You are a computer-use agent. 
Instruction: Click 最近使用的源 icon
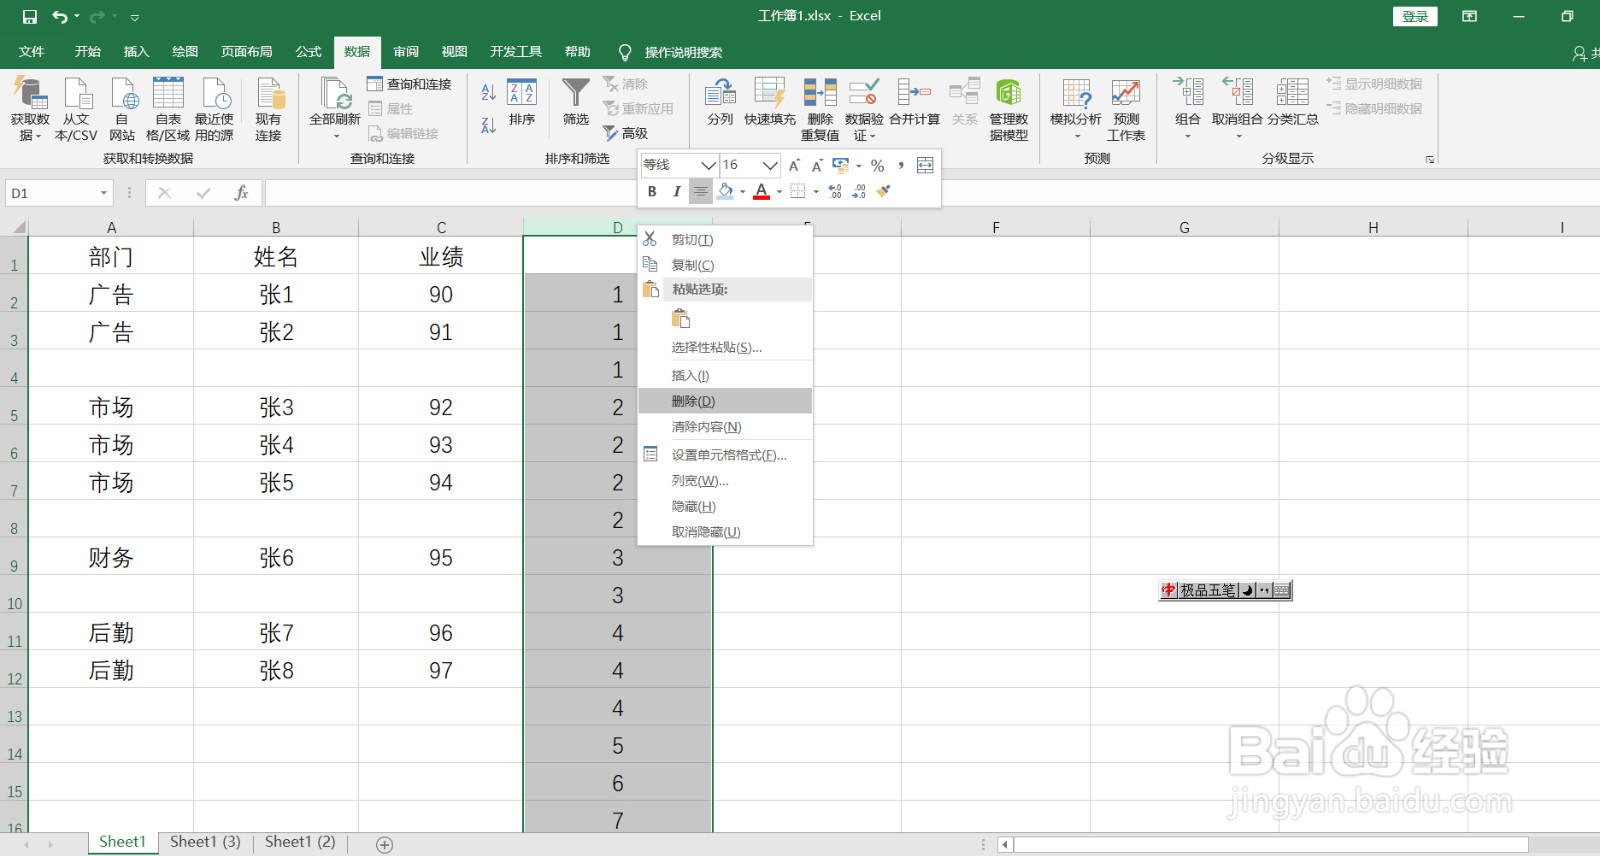tap(215, 94)
